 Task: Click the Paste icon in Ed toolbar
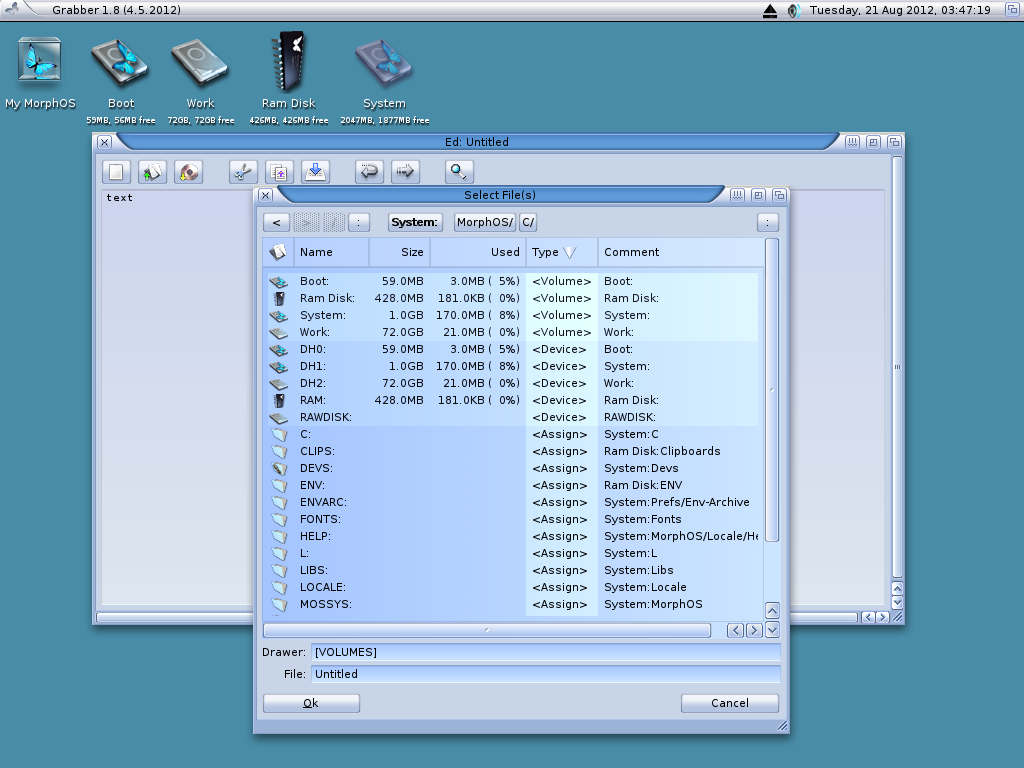(315, 172)
